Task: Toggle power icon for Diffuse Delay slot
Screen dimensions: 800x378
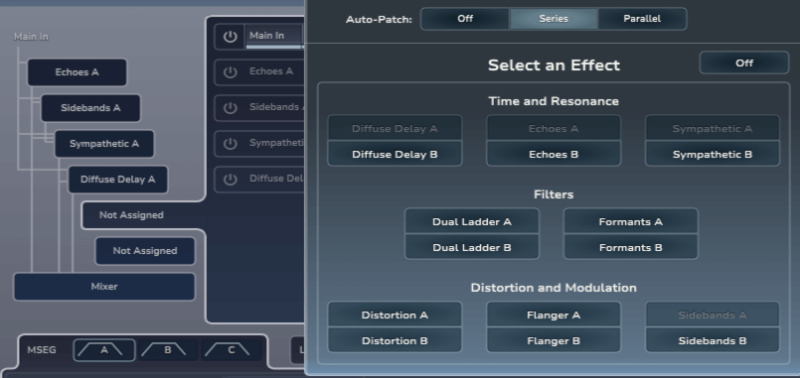Action: coord(230,179)
